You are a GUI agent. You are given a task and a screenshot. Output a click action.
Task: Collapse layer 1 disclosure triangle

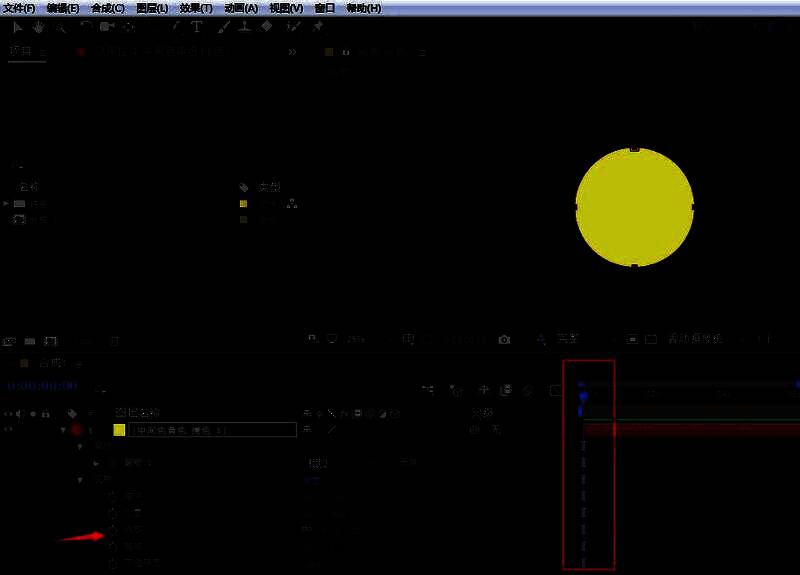tap(63, 430)
